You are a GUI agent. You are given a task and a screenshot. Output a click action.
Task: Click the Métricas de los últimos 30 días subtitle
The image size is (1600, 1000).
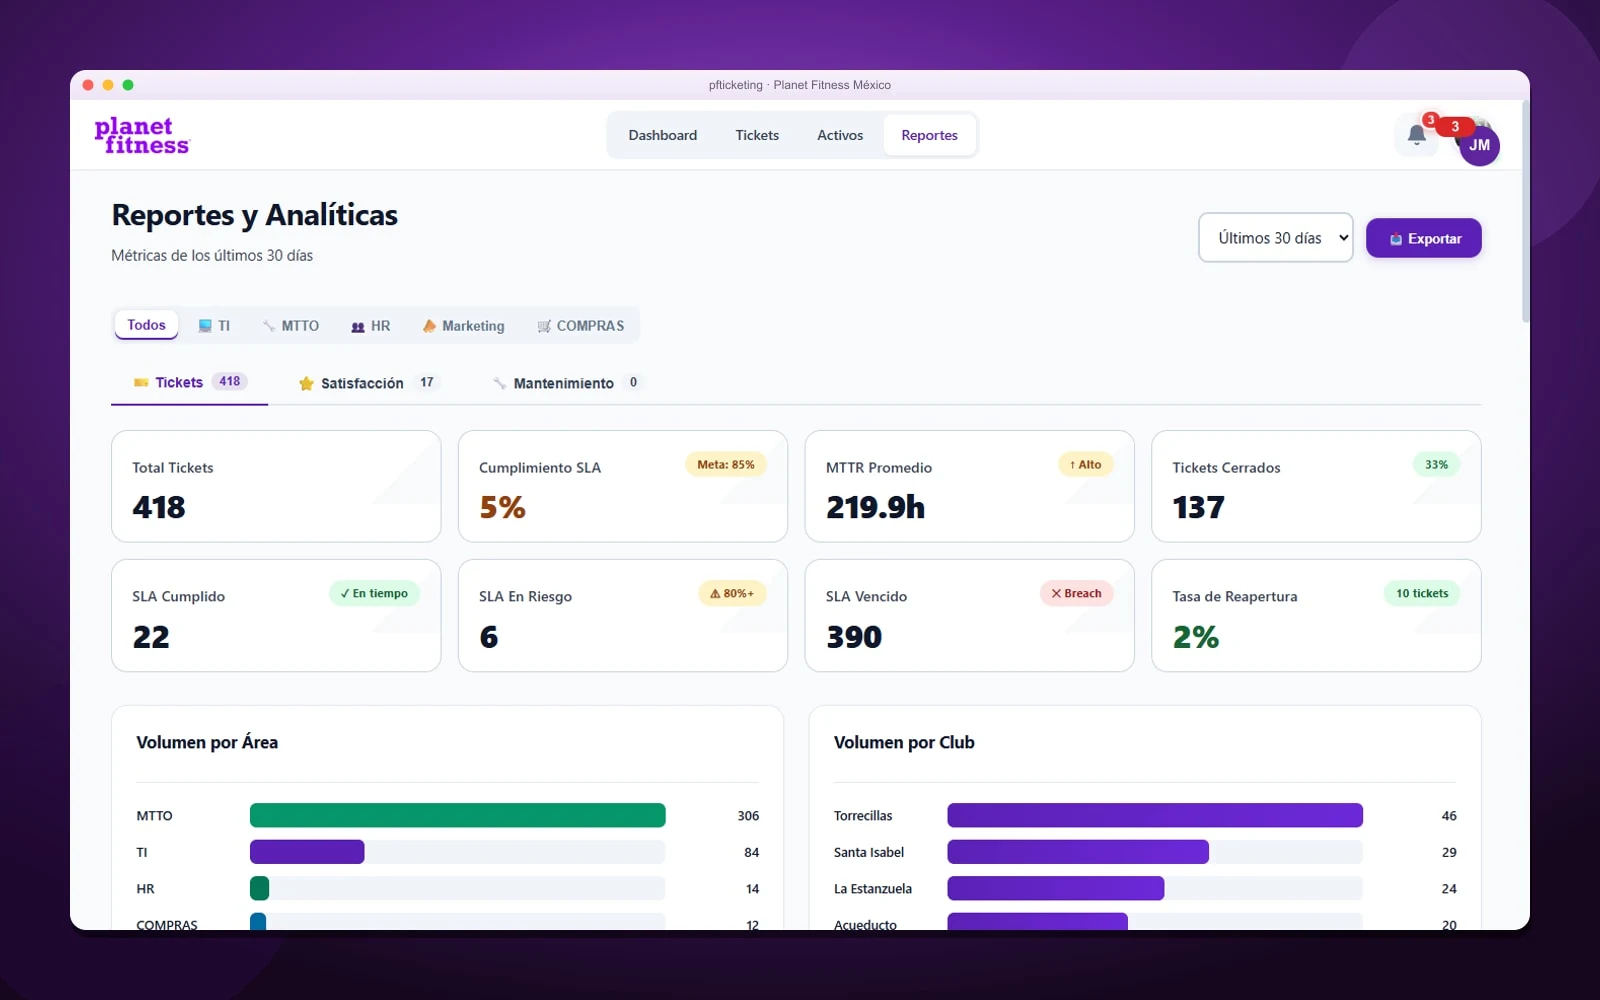[x=212, y=256]
